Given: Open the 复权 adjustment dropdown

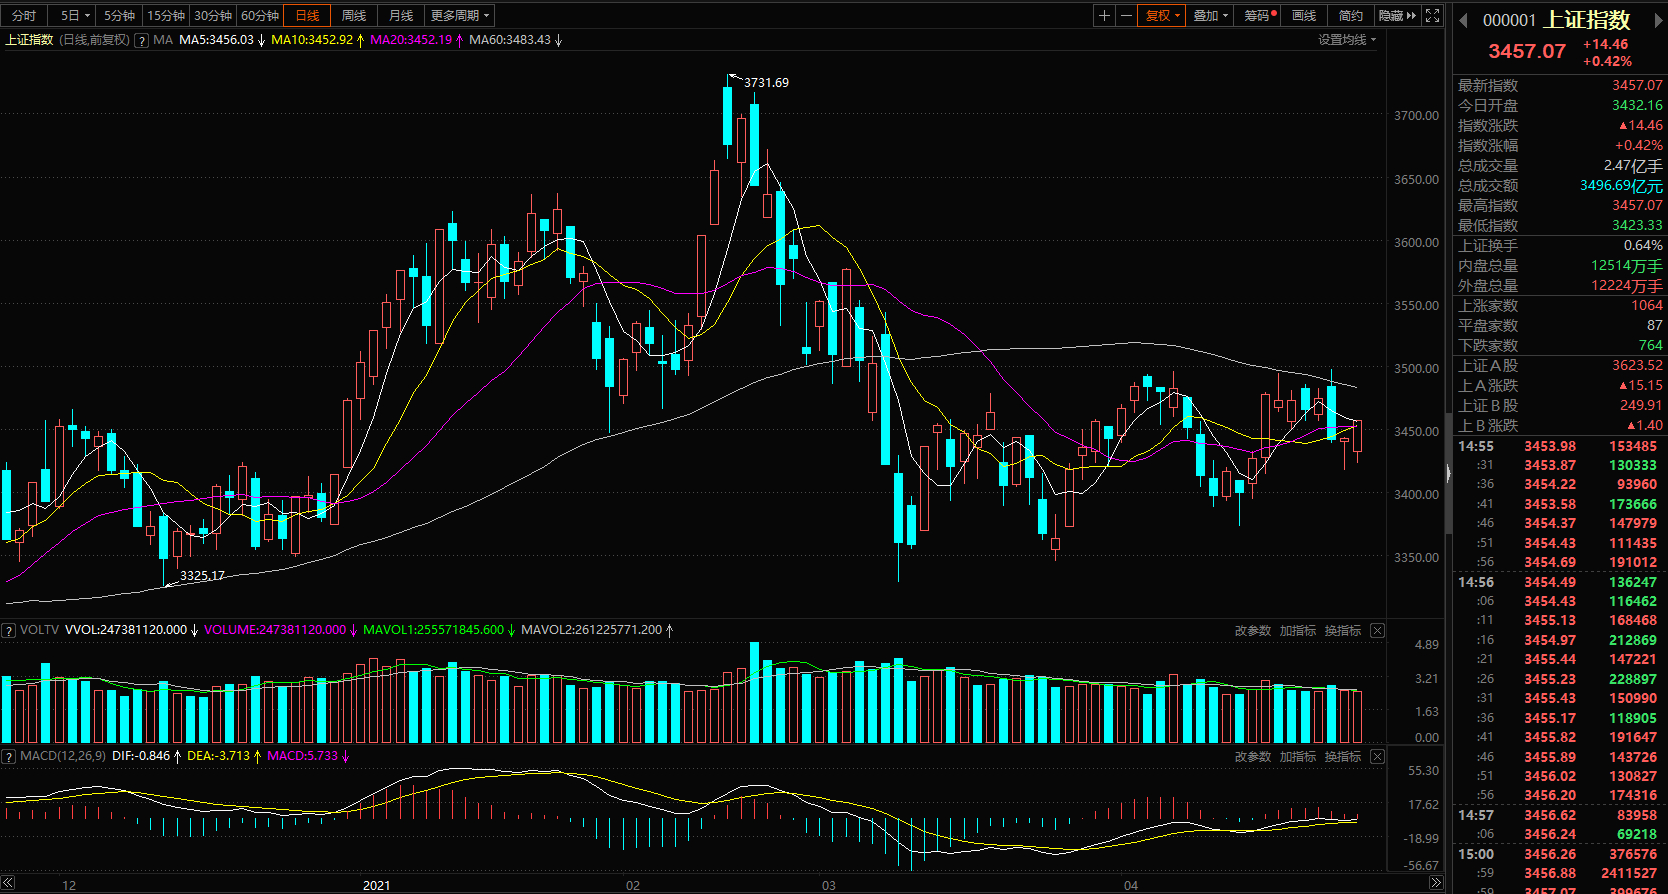Looking at the screenshot, I should coord(1162,15).
